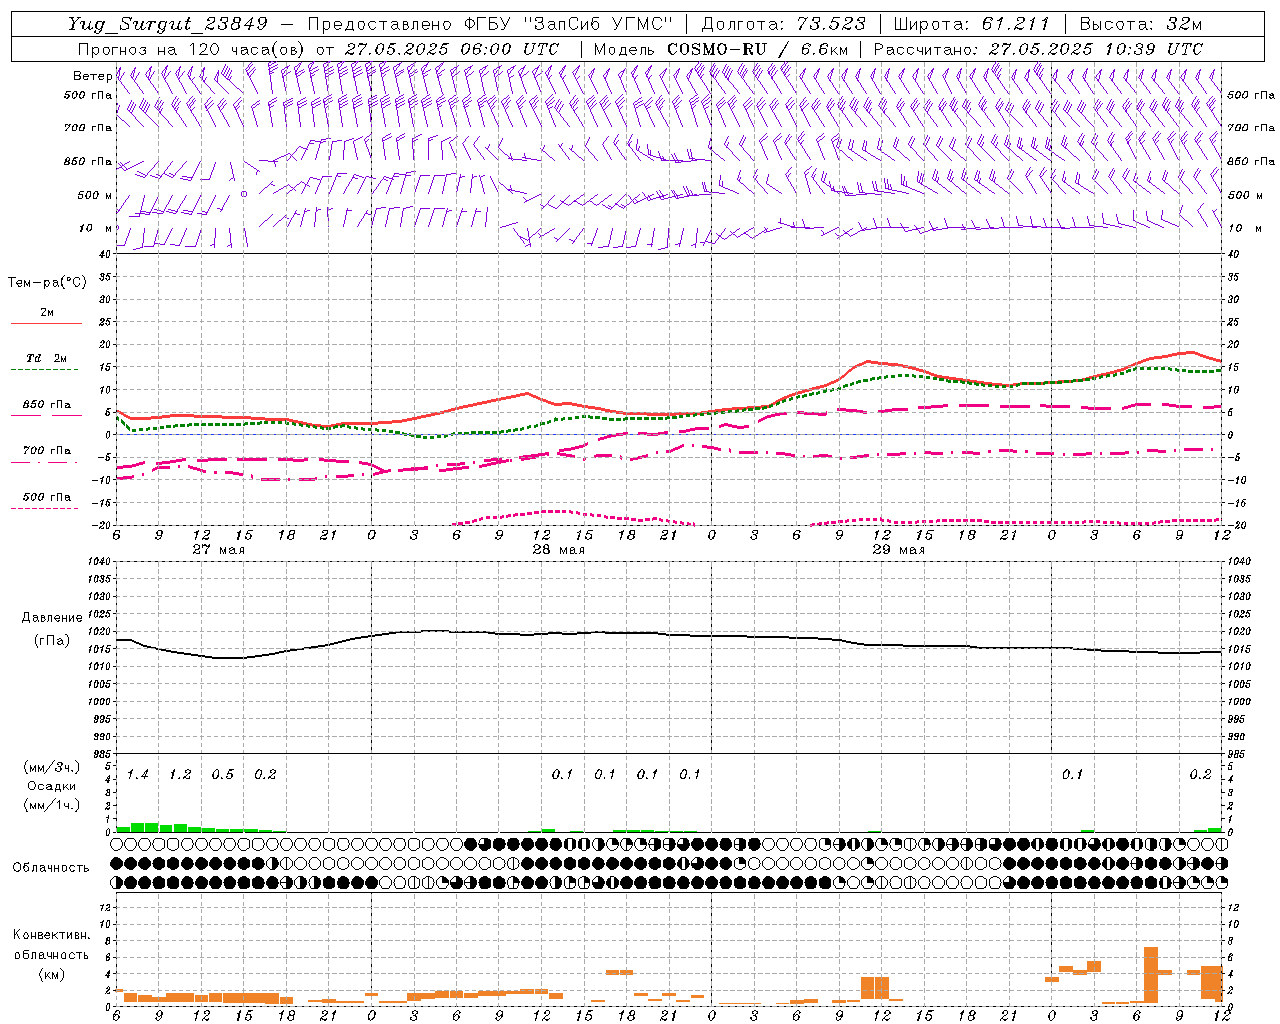The width and height of the screenshot is (1280, 1024).
Task: Select the '0.5' precipitation amount value
Action: (x=223, y=775)
